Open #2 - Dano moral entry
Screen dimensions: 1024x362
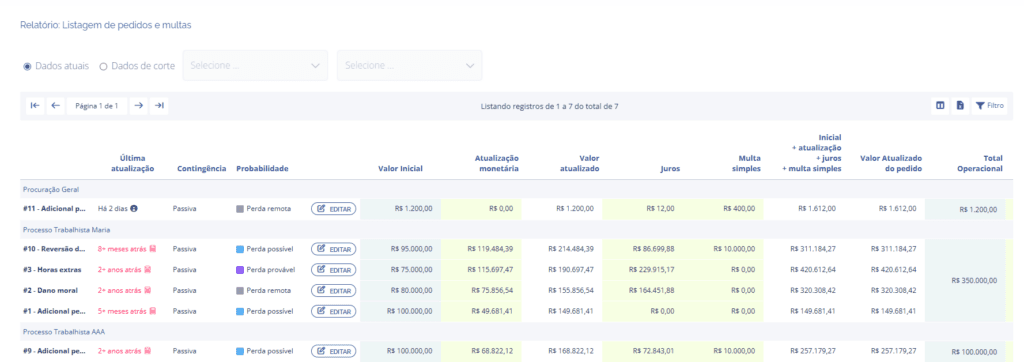click(50, 290)
